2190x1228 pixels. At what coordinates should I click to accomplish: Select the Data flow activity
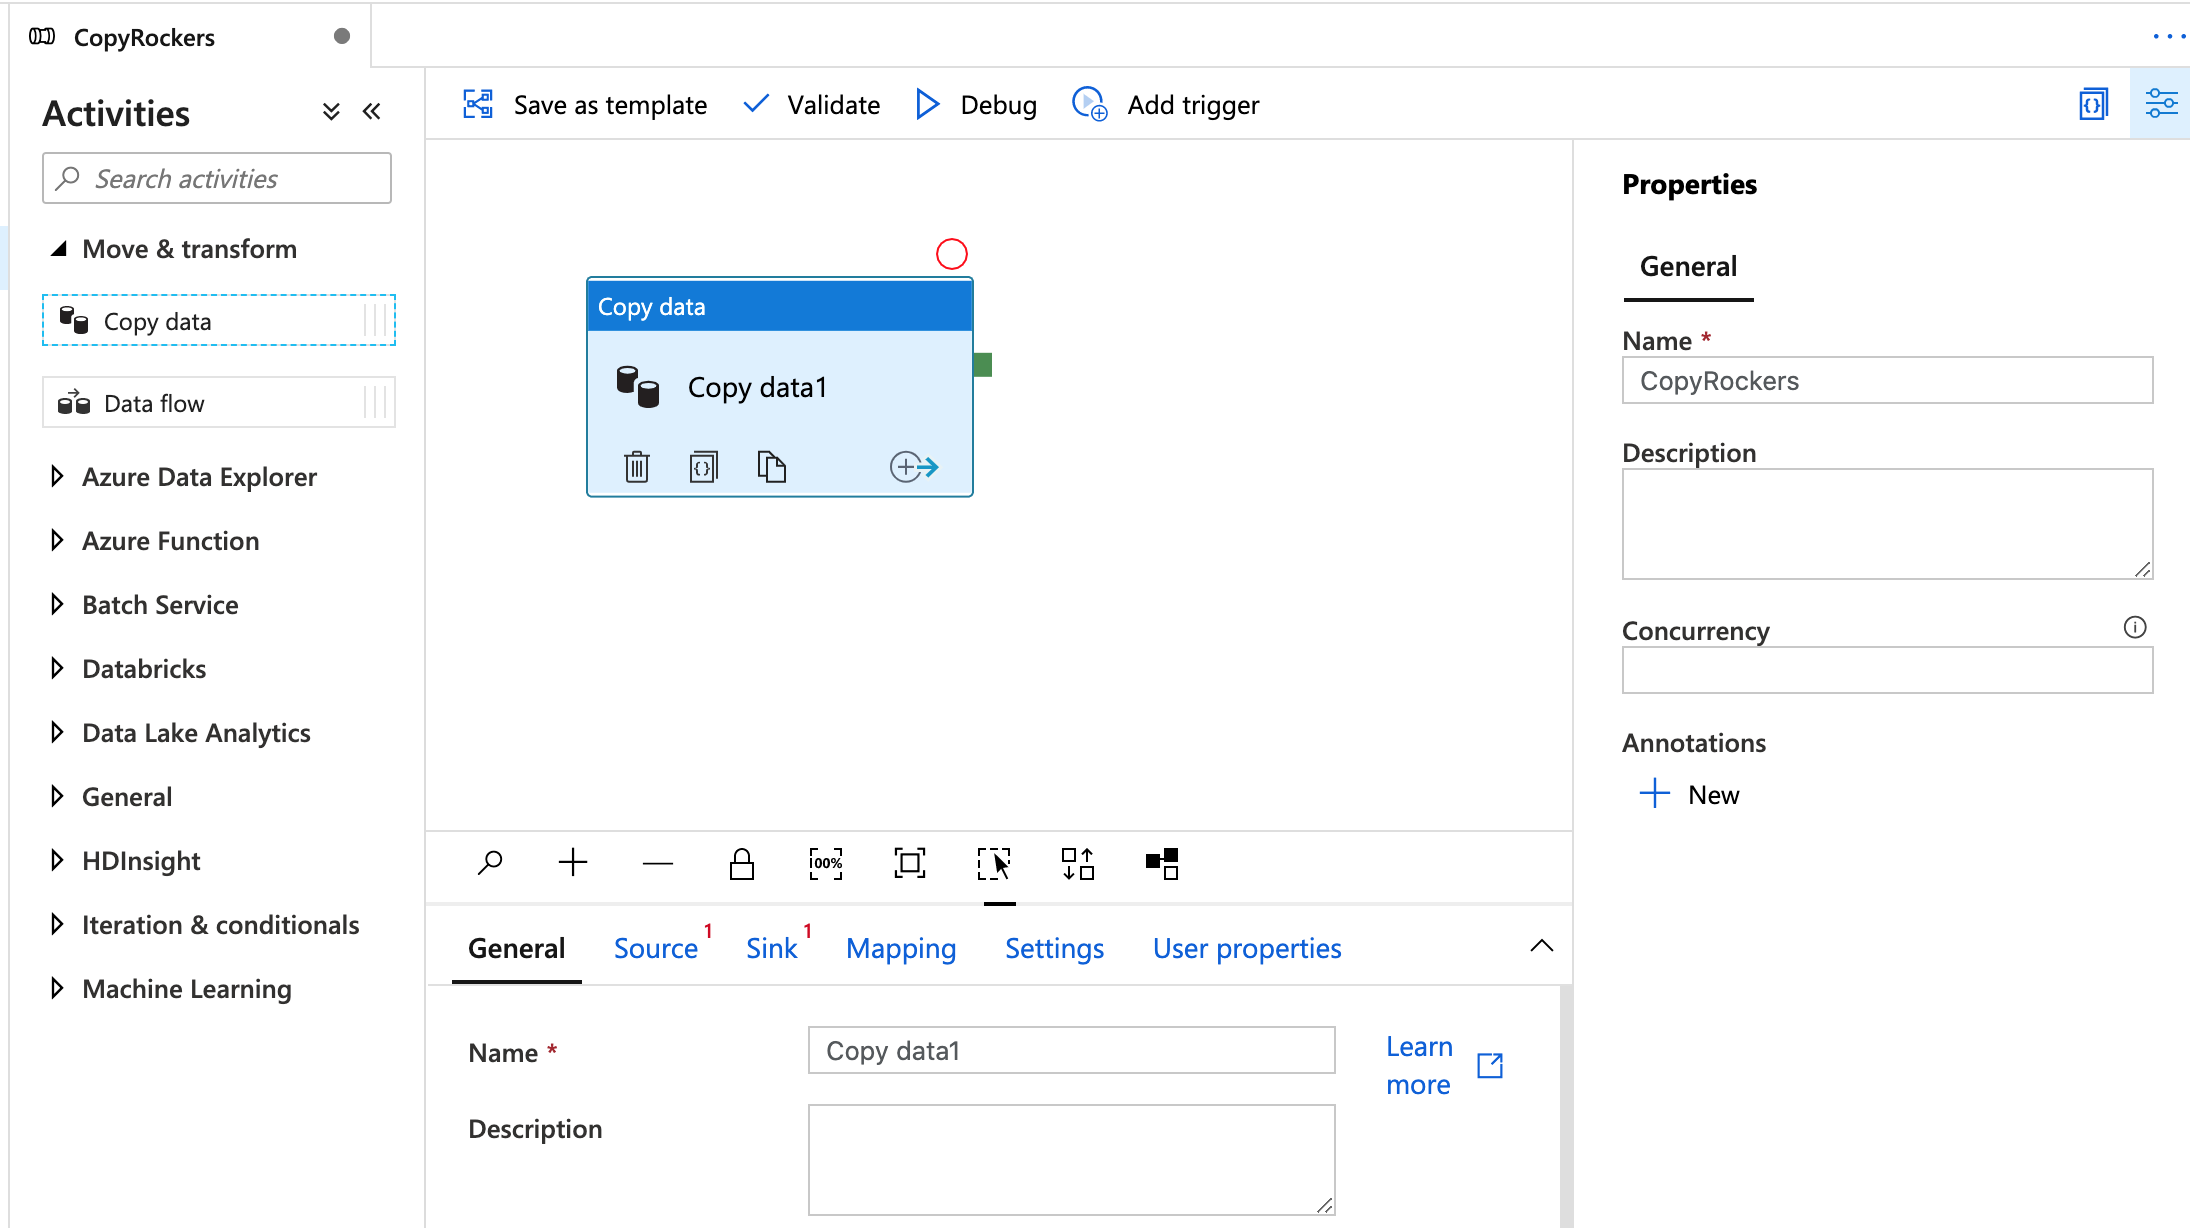point(219,402)
